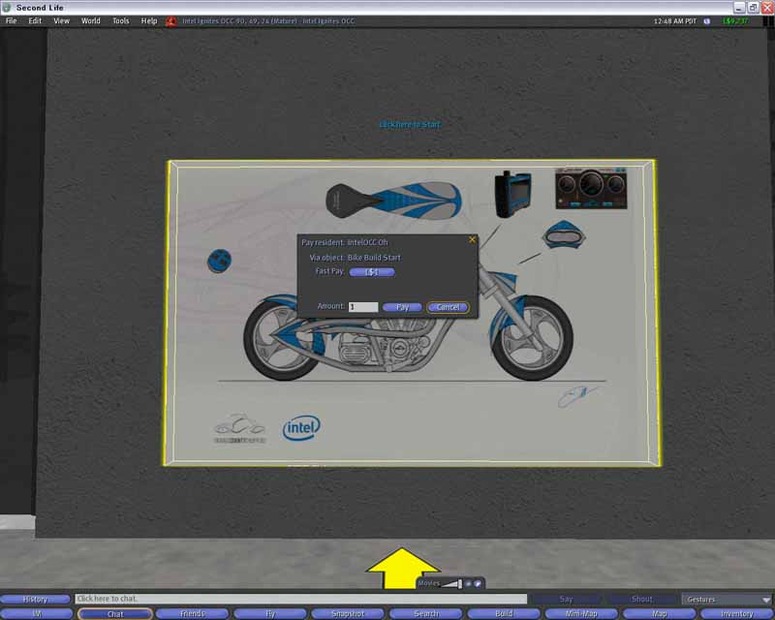Click the round blue emblem part

point(219,261)
